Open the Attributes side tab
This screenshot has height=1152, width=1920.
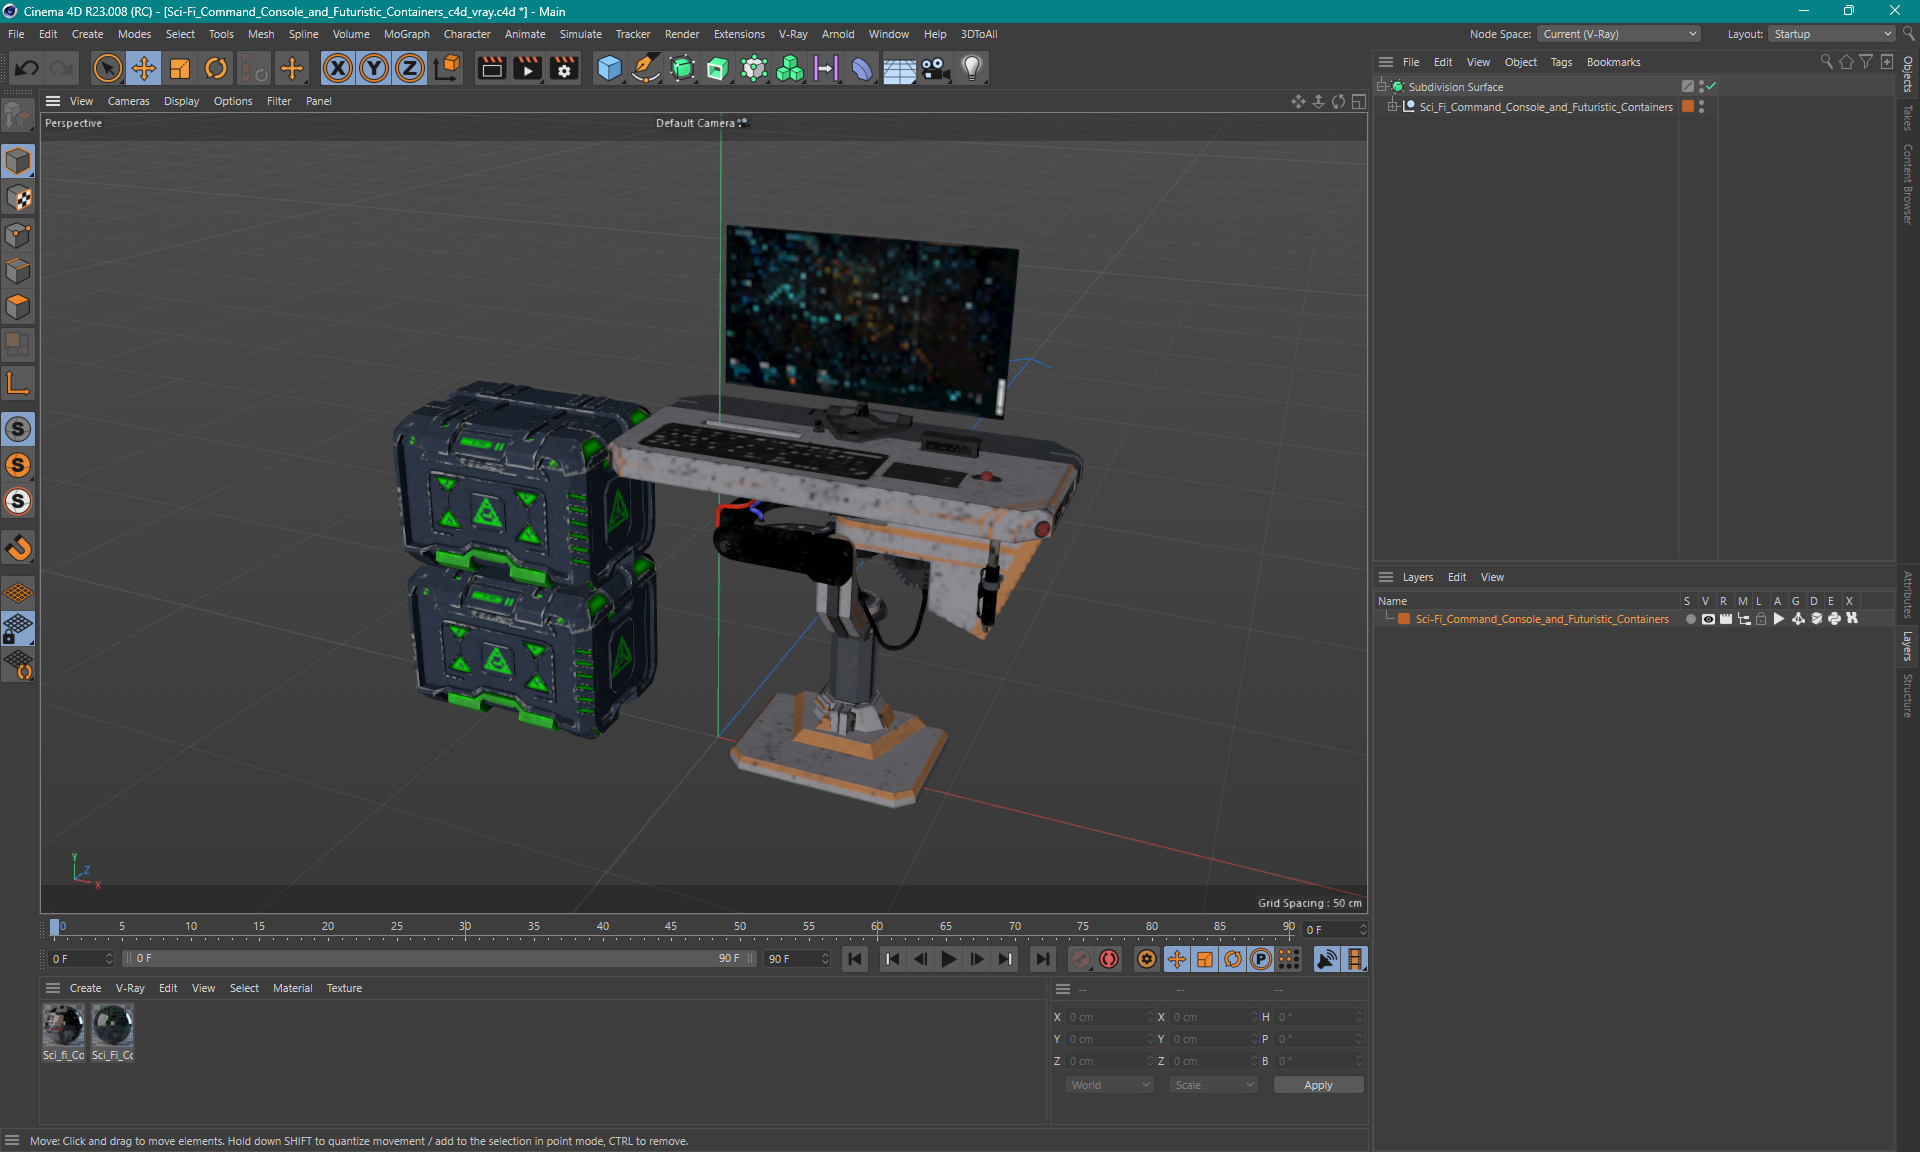(x=1908, y=595)
